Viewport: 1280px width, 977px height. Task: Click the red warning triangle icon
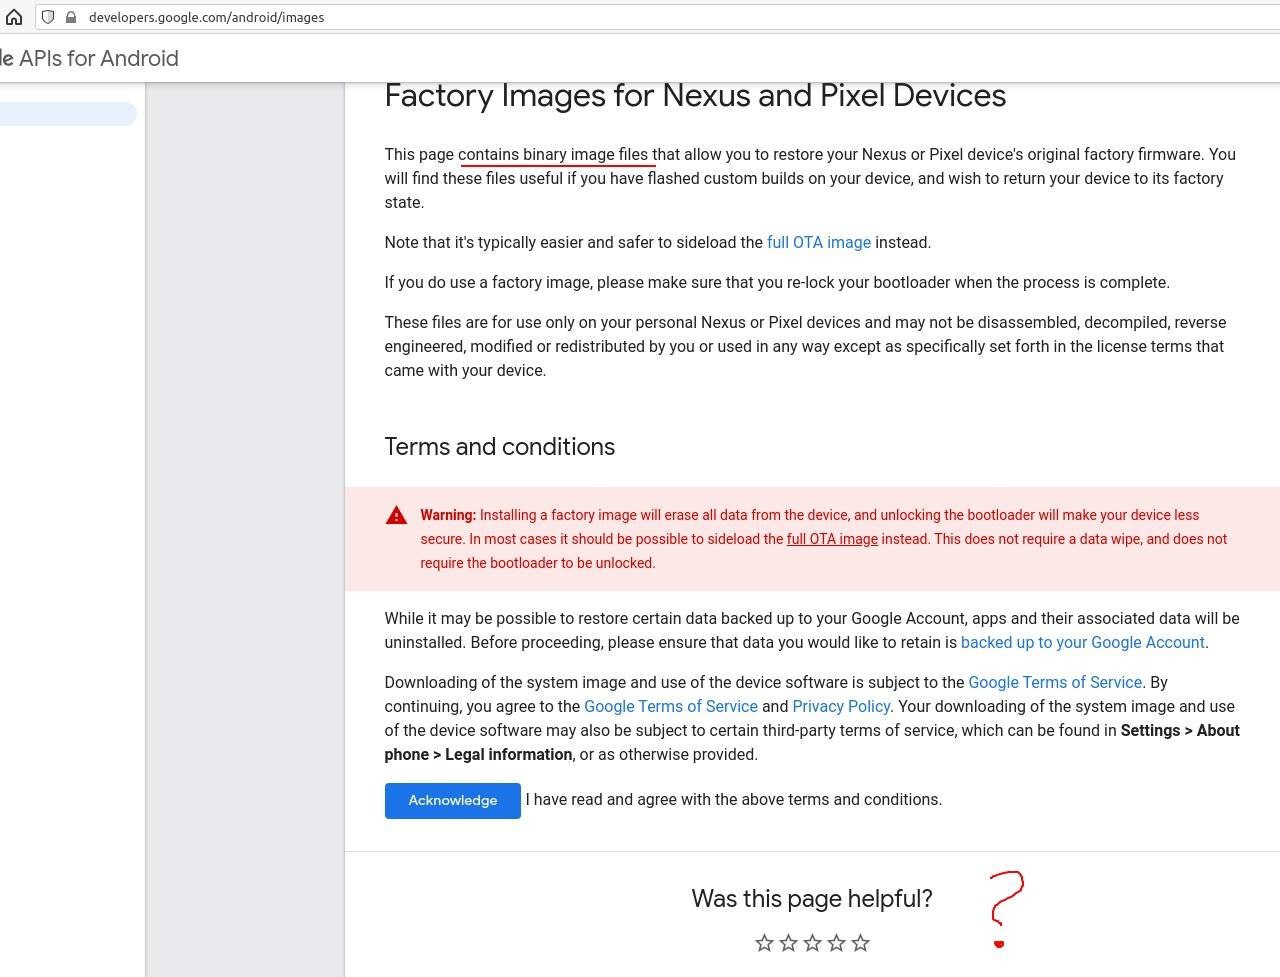coord(396,515)
